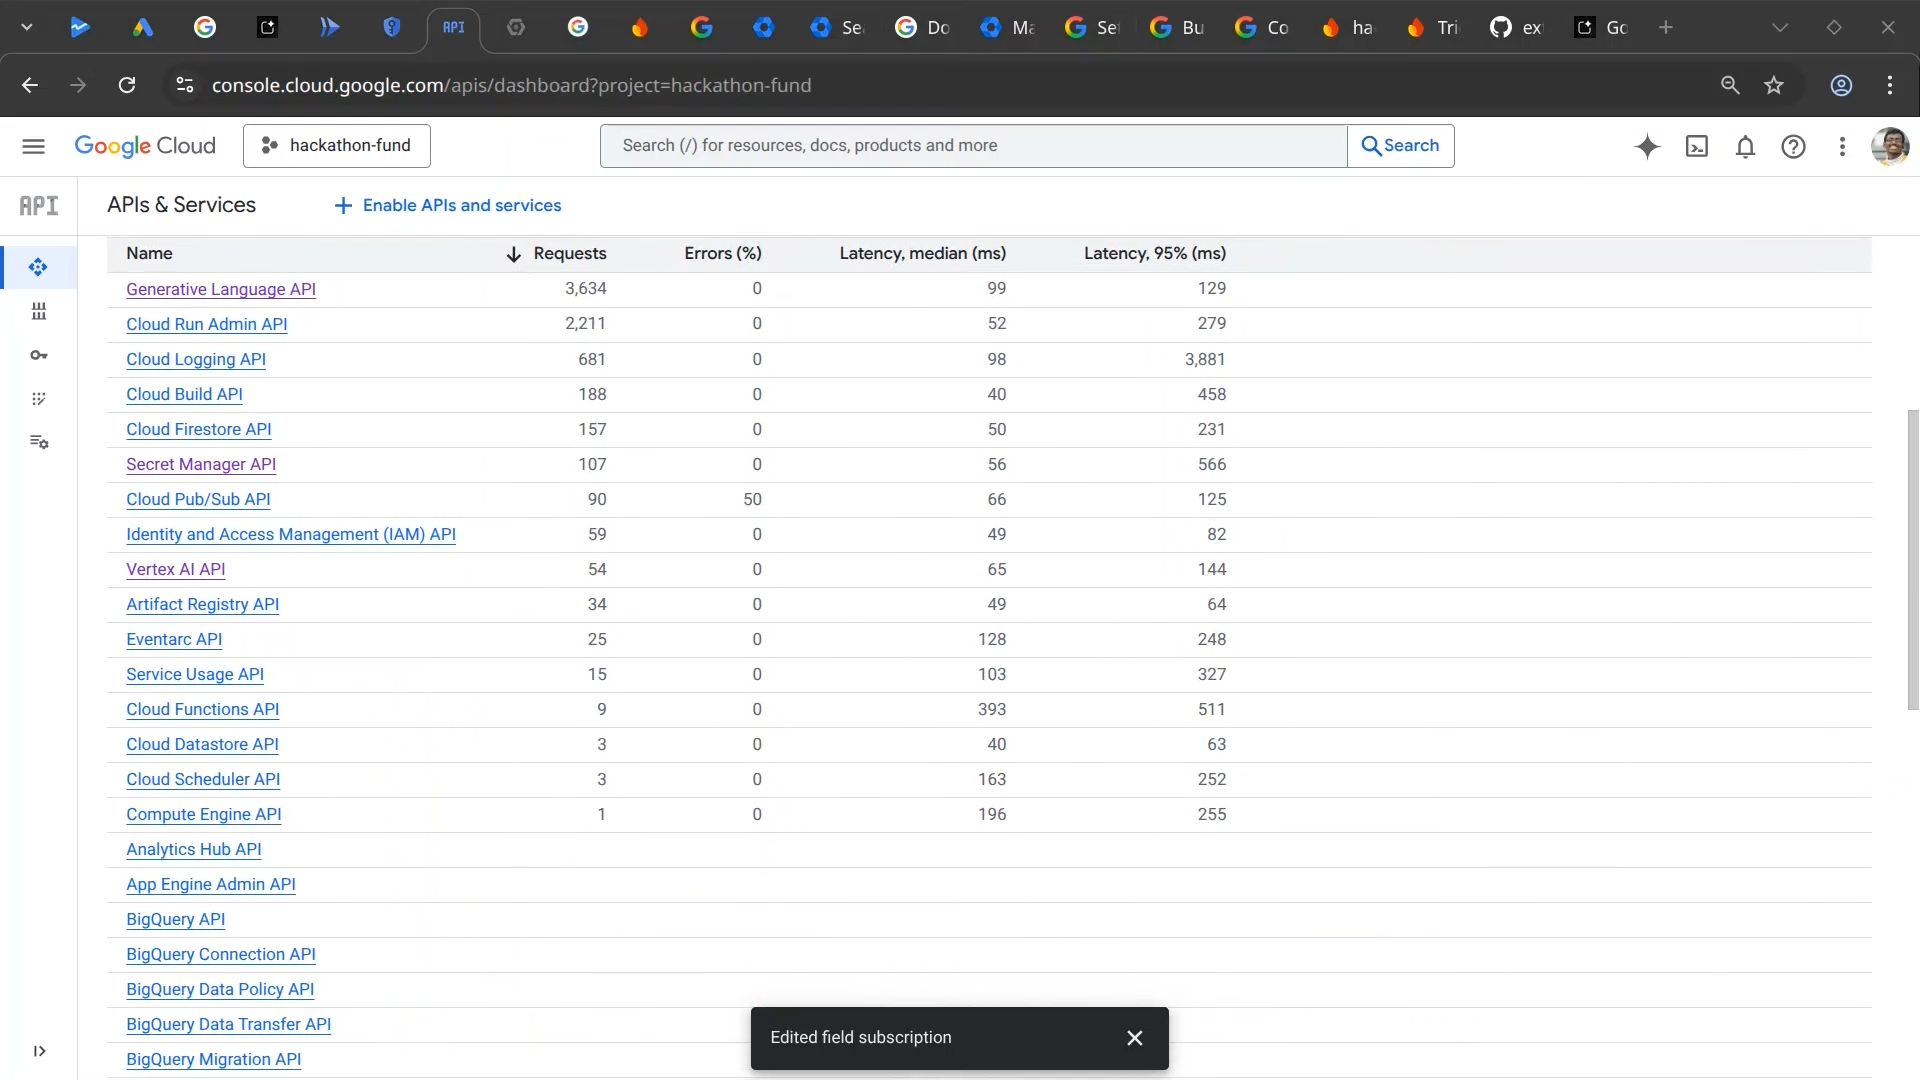
Task: Click Enable APIs and services
Action: [x=447, y=205]
